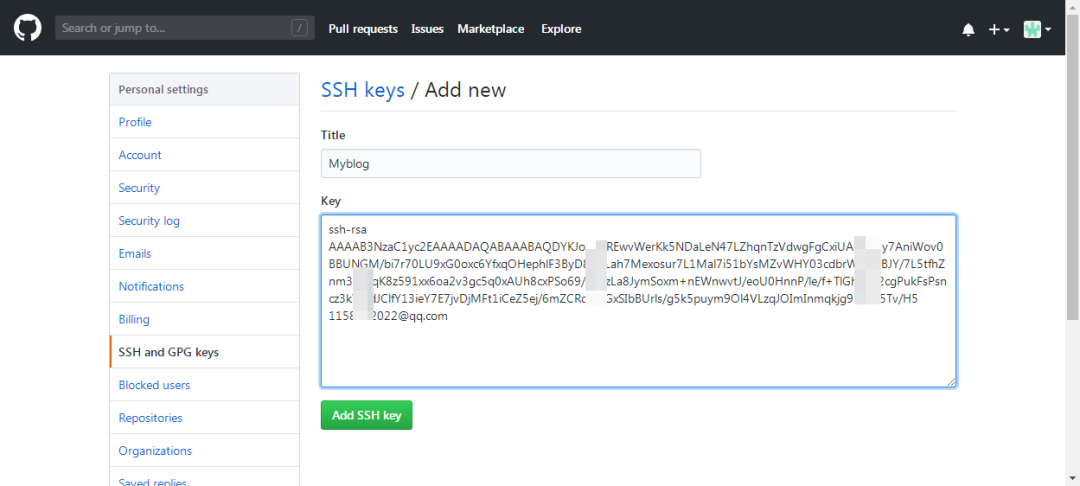Open Blocked users in sidebar
1080x486 pixels.
pos(204,385)
